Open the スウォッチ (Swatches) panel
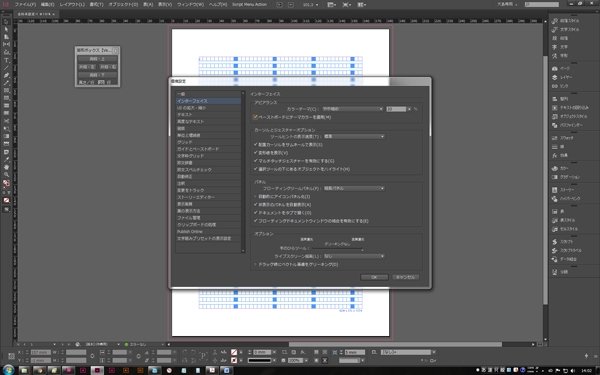The width and height of the screenshot is (600, 375). coord(562,138)
